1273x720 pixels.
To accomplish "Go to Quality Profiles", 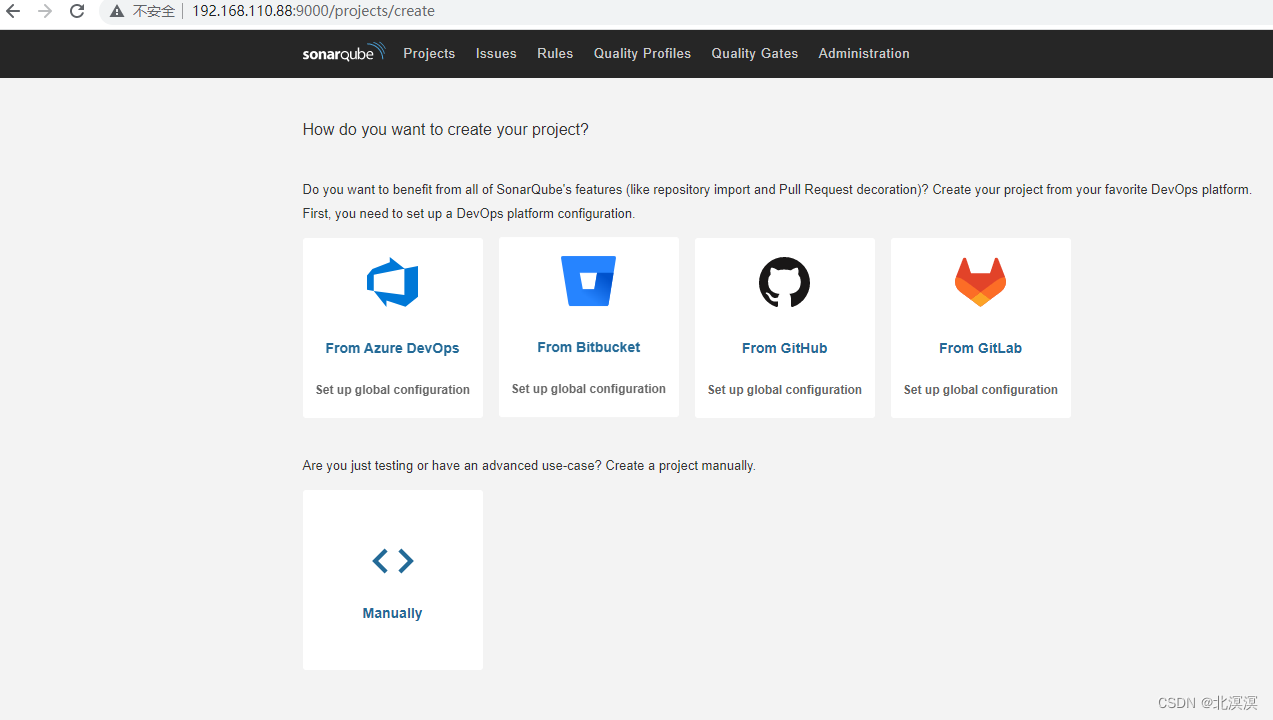I will 642,54.
